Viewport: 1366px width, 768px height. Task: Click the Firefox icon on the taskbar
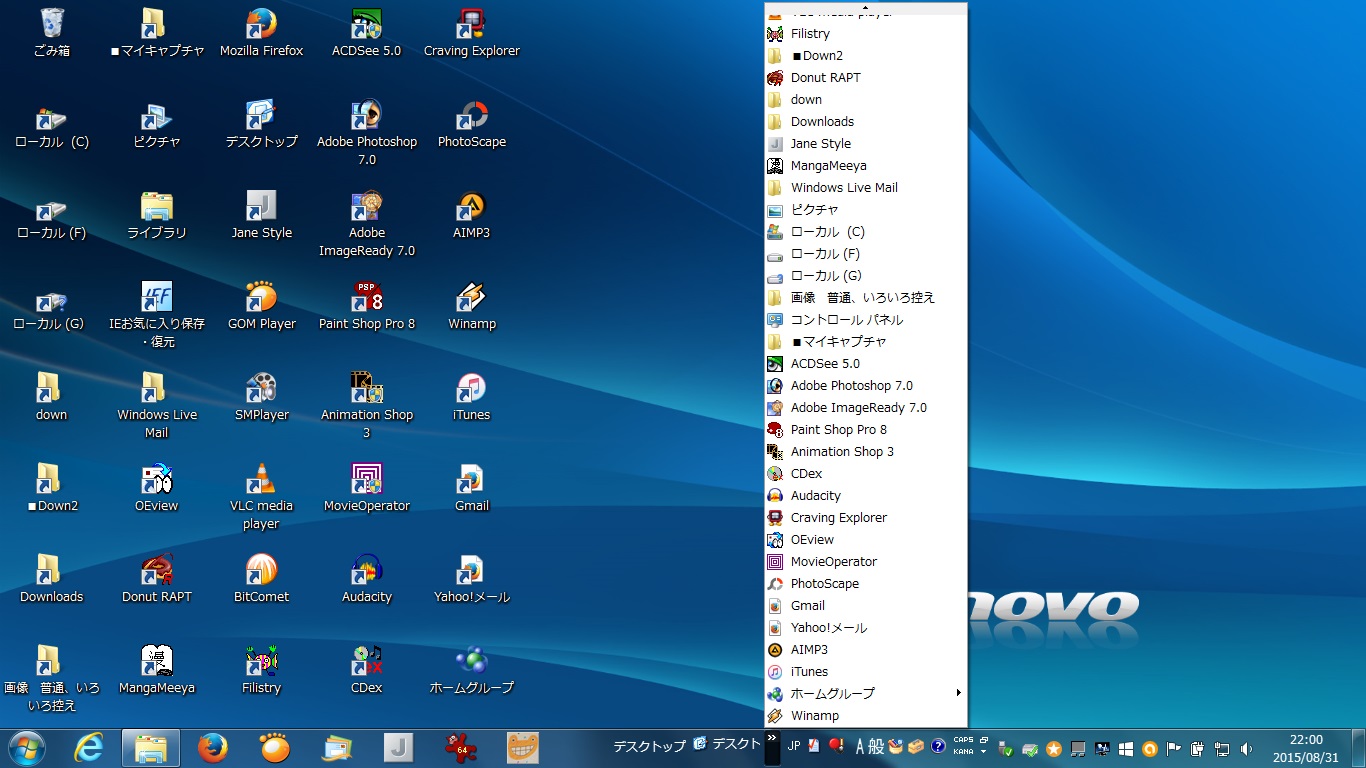(212, 747)
